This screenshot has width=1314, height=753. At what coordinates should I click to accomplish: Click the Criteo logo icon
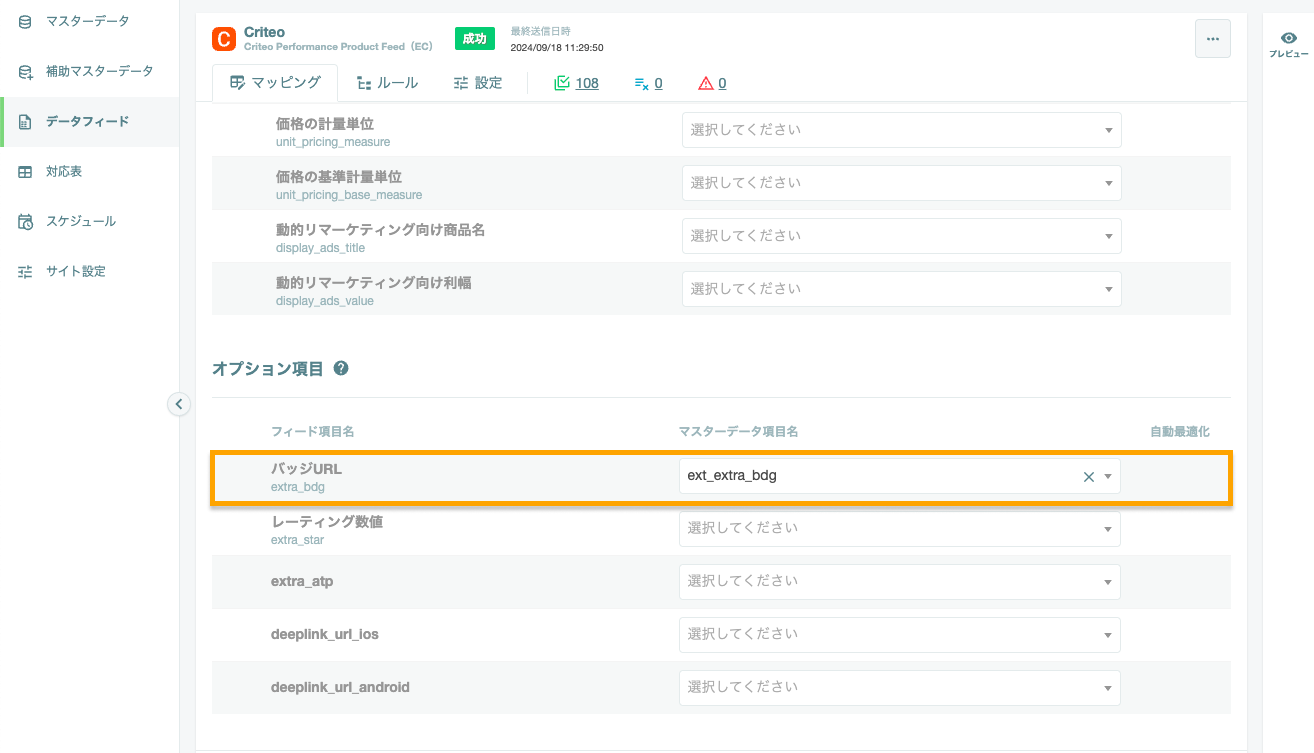(x=223, y=39)
